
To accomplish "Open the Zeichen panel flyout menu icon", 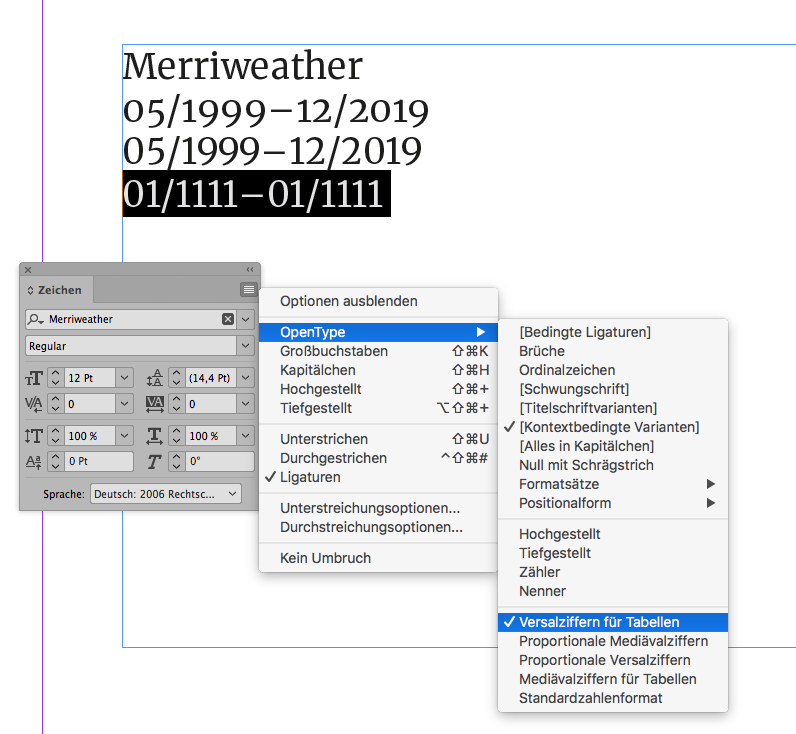I will tap(249, 289).
